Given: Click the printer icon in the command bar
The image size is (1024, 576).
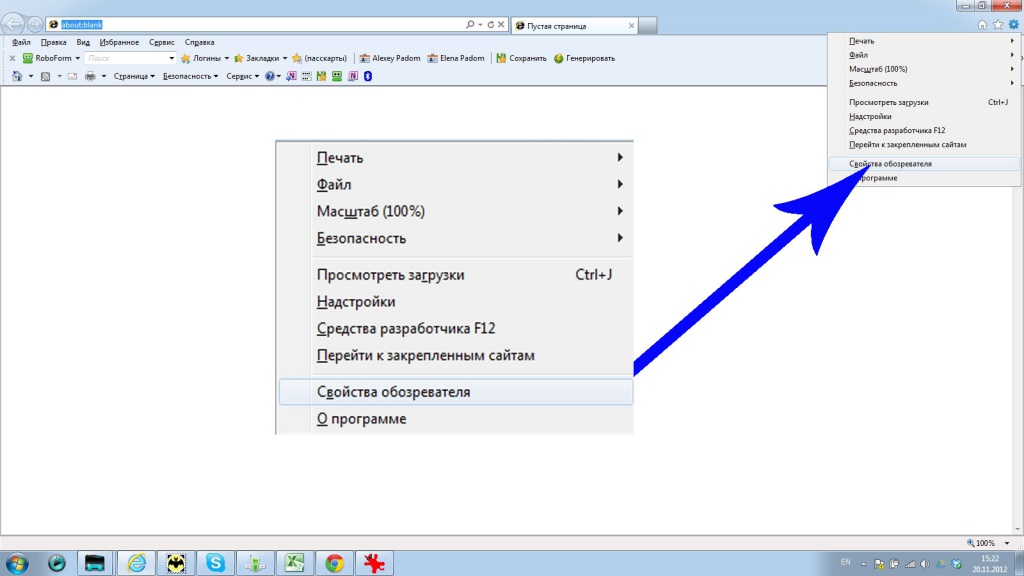Looking at the screenshot, I should [x=90, y=76].
